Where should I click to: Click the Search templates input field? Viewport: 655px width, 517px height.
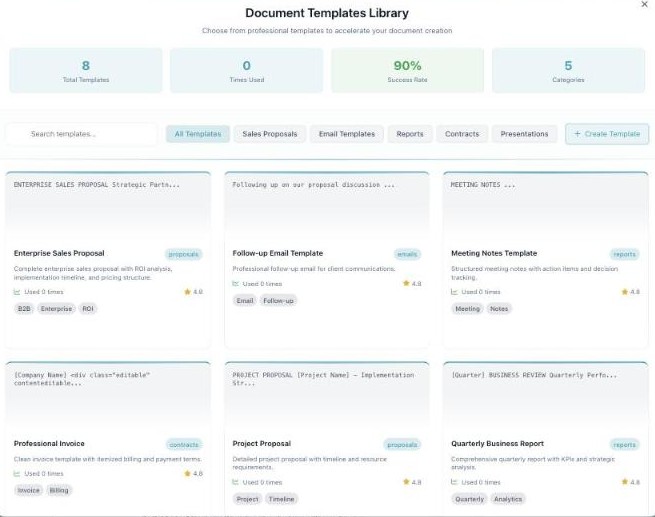(x=82, y=134)
